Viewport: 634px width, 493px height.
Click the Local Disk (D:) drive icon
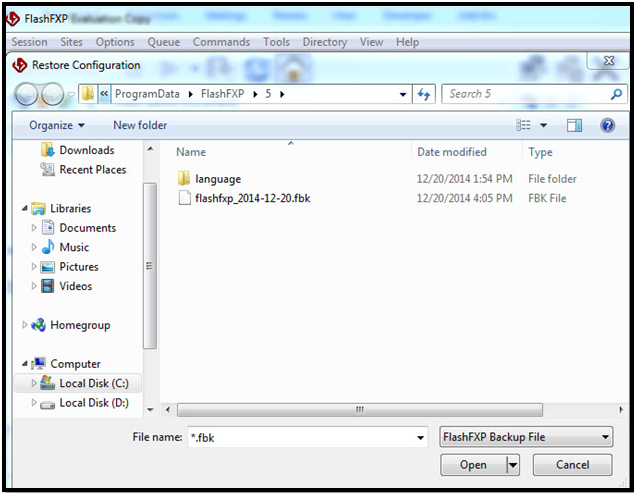(x=48, y=404)
